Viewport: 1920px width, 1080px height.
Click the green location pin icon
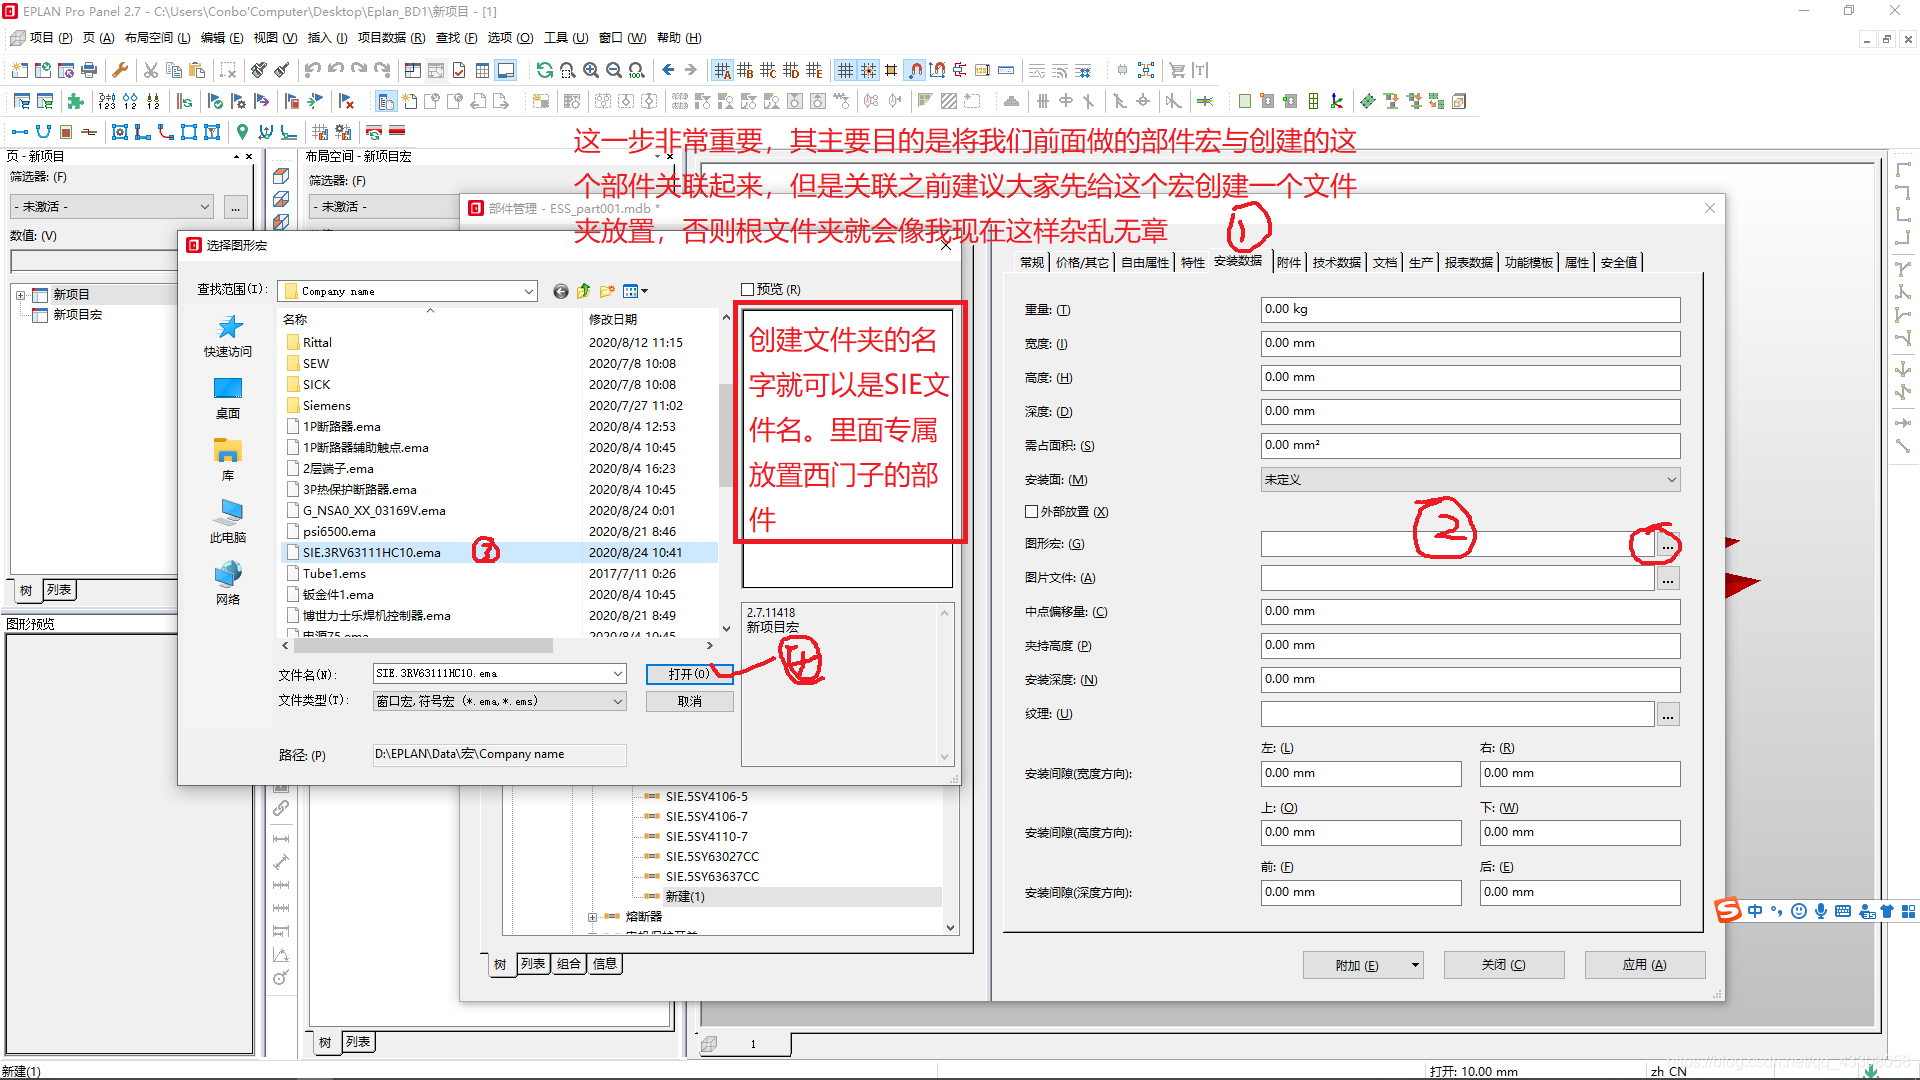click(x=242, y=132)
